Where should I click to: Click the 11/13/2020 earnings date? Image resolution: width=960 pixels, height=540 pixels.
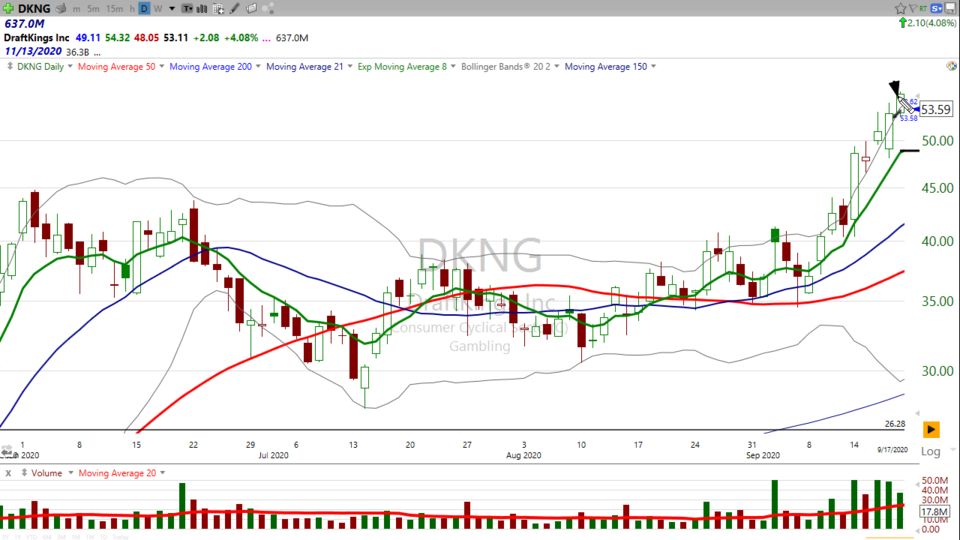[33, 52]
